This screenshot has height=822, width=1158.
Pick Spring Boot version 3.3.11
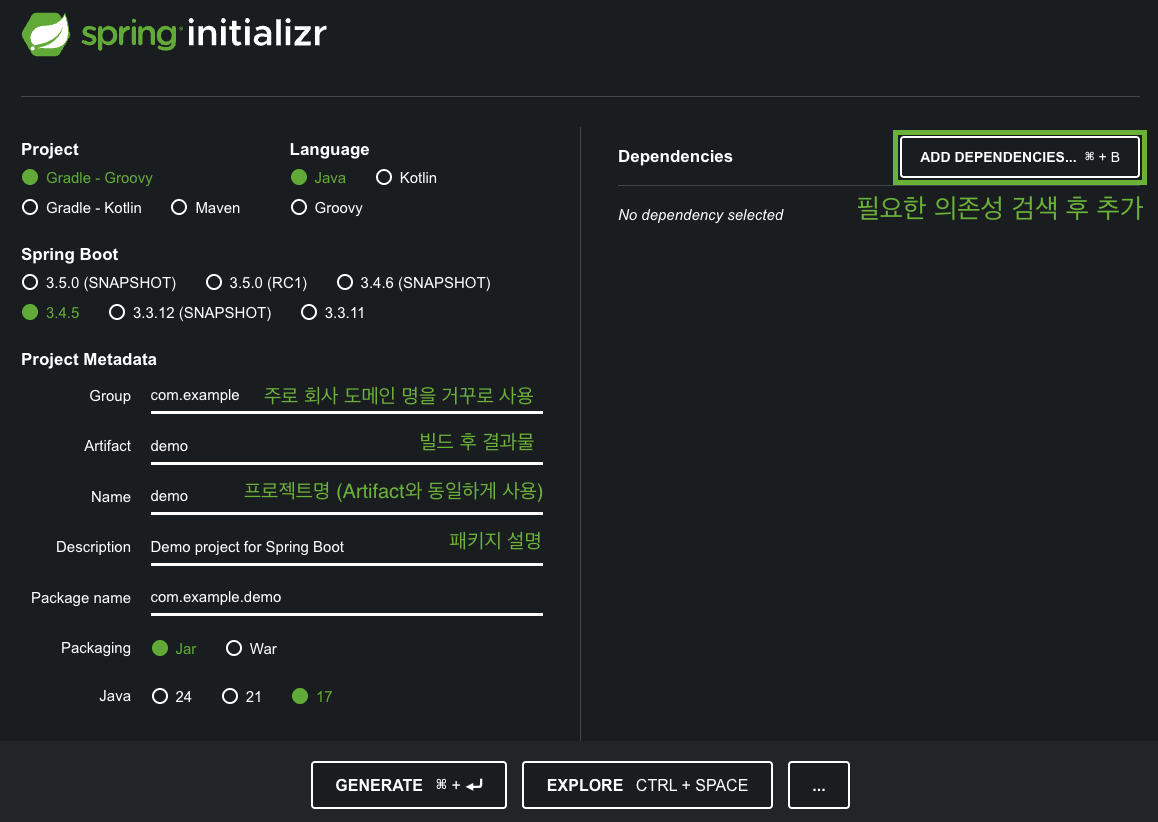coord(332,313)
